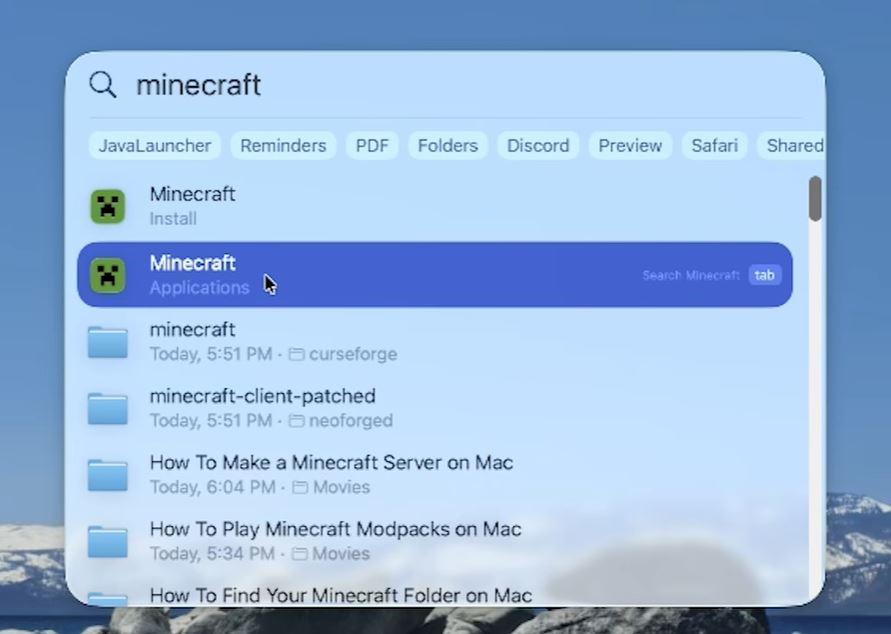Click the Applications subtitle text
This screenshot has width=891, height=634.
tap(199, 288)
